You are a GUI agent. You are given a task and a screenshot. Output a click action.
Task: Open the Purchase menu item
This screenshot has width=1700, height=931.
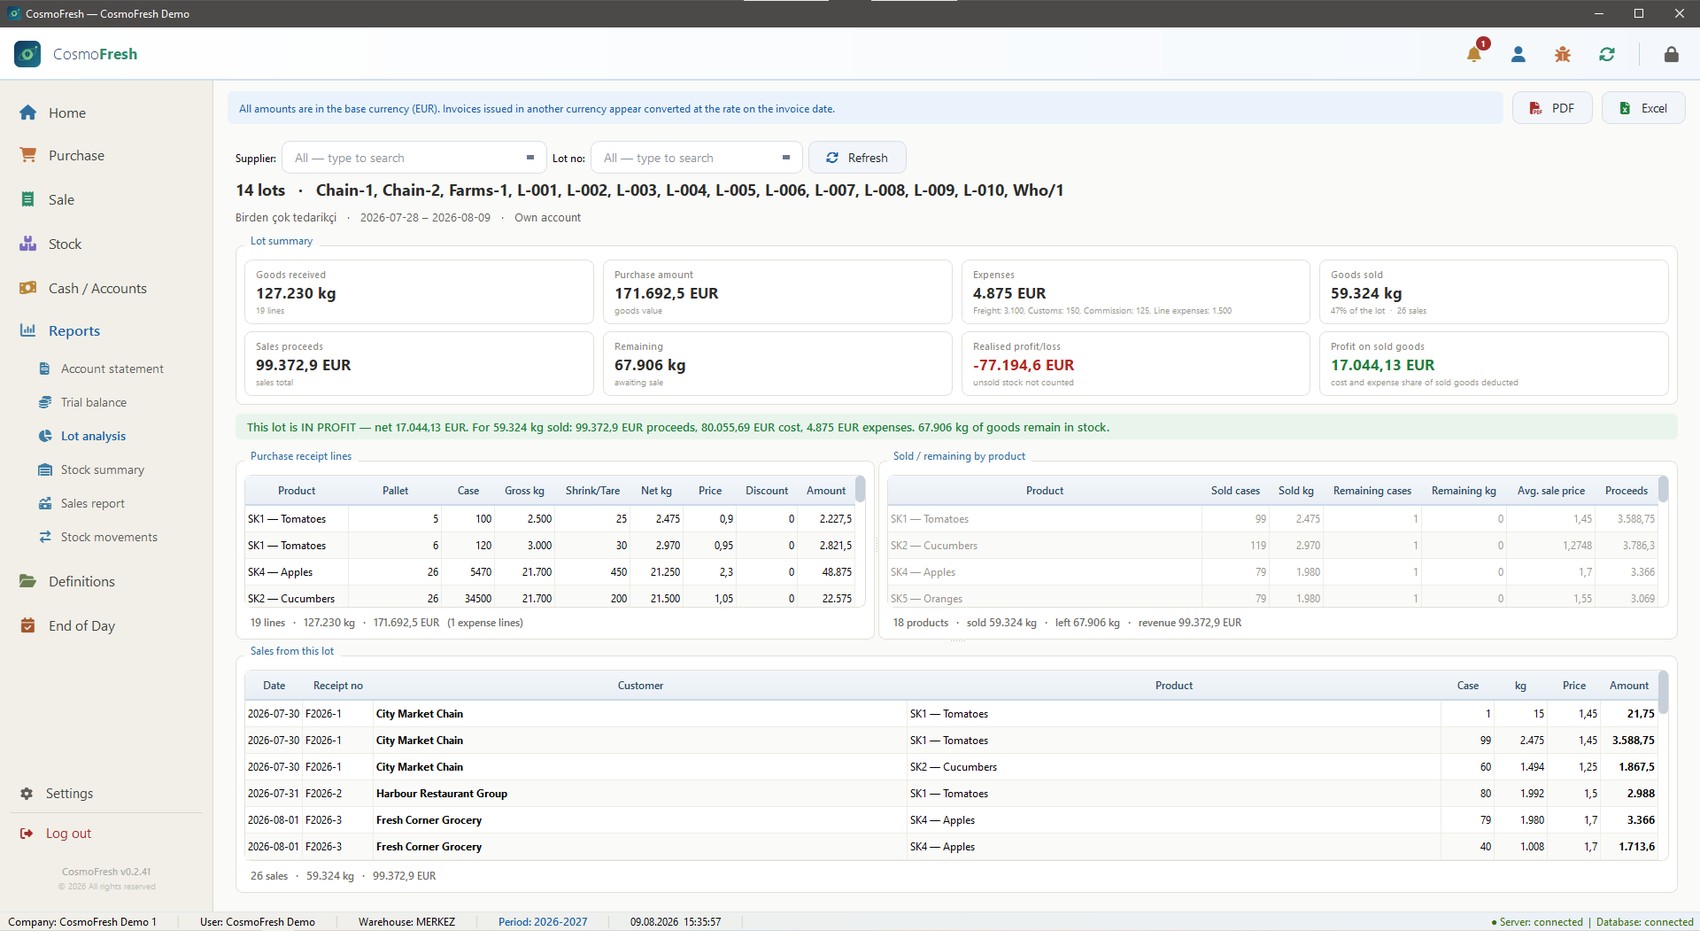pyautogui.click(x=76, y=155)
